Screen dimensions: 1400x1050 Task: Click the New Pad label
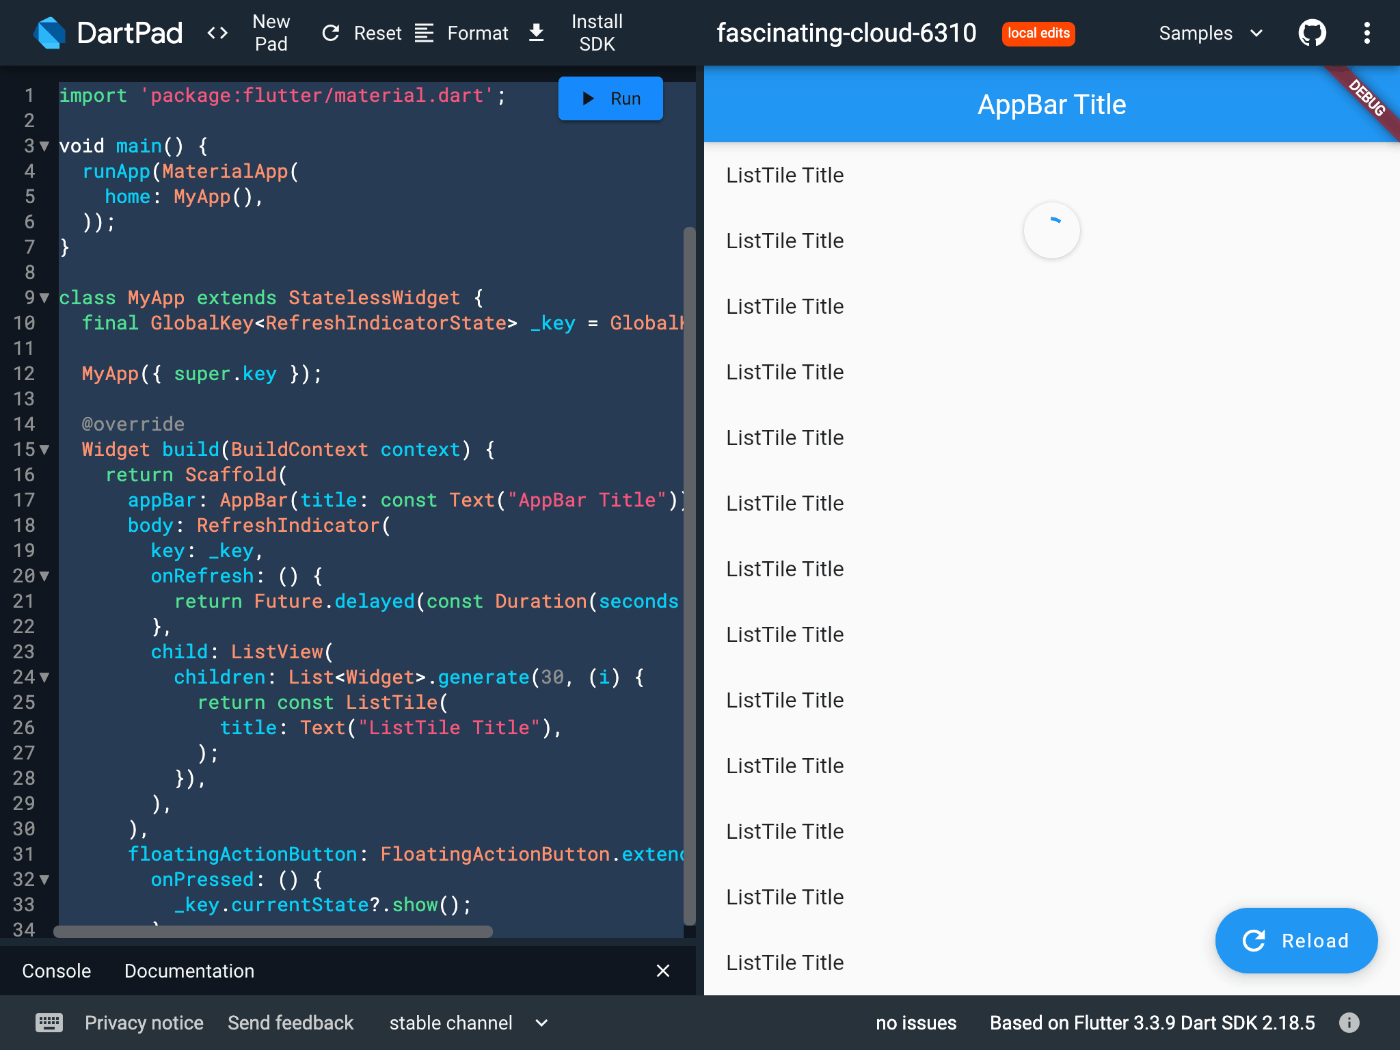coord(271,33)
